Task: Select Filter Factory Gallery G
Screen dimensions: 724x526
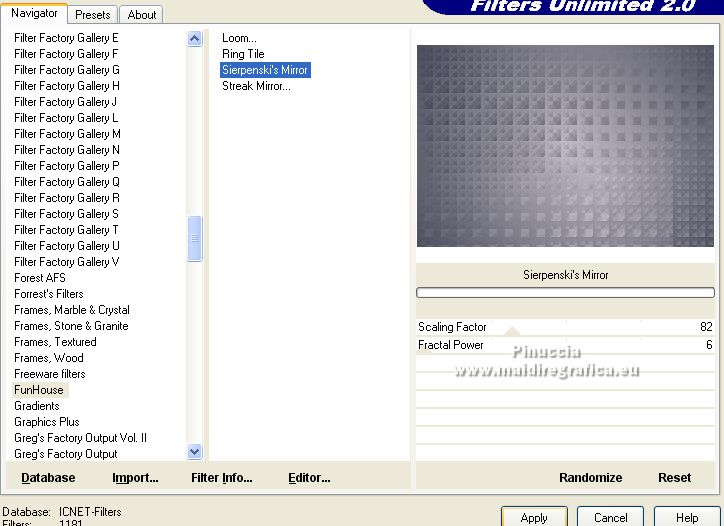Action: tap(67, 70)
